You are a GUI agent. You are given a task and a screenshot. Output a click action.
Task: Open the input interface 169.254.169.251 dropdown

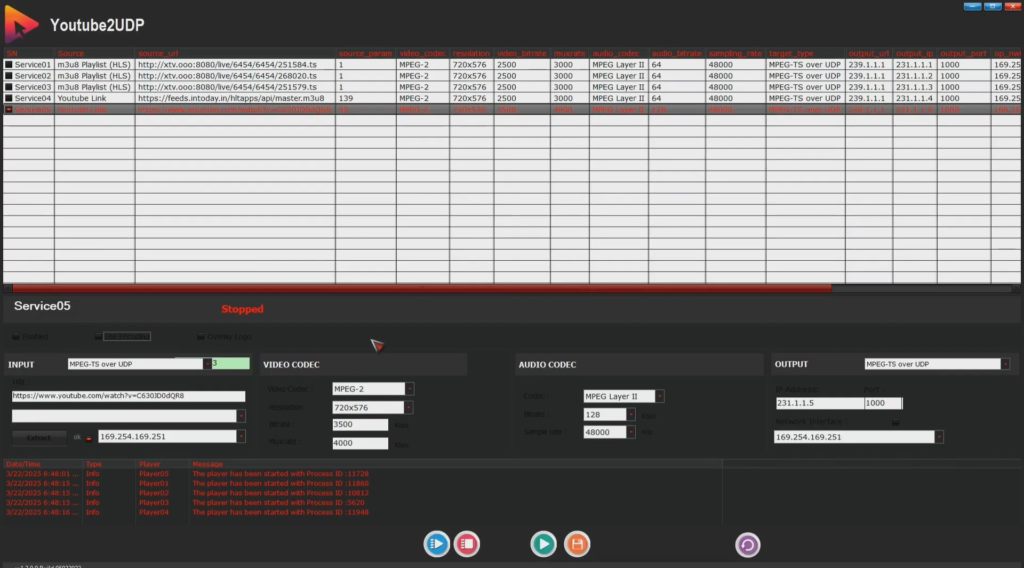241,437
